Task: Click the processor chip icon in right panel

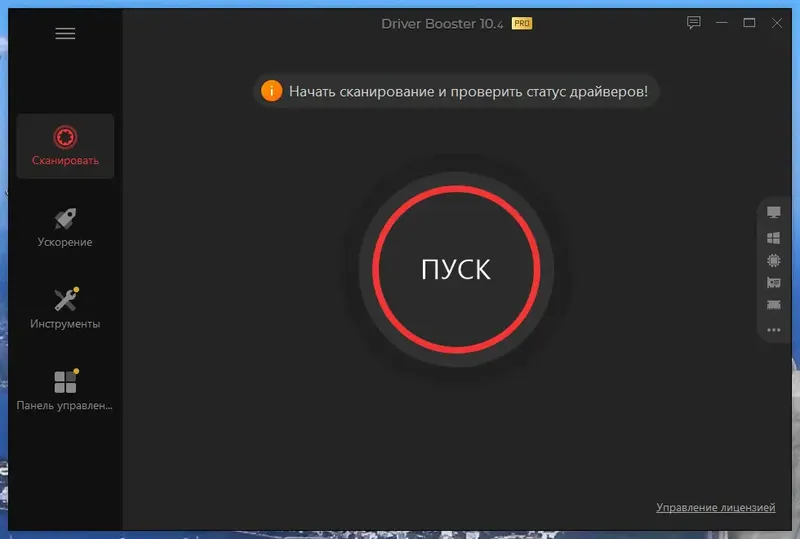Action: pyautogui.click(x=773, y=260)
